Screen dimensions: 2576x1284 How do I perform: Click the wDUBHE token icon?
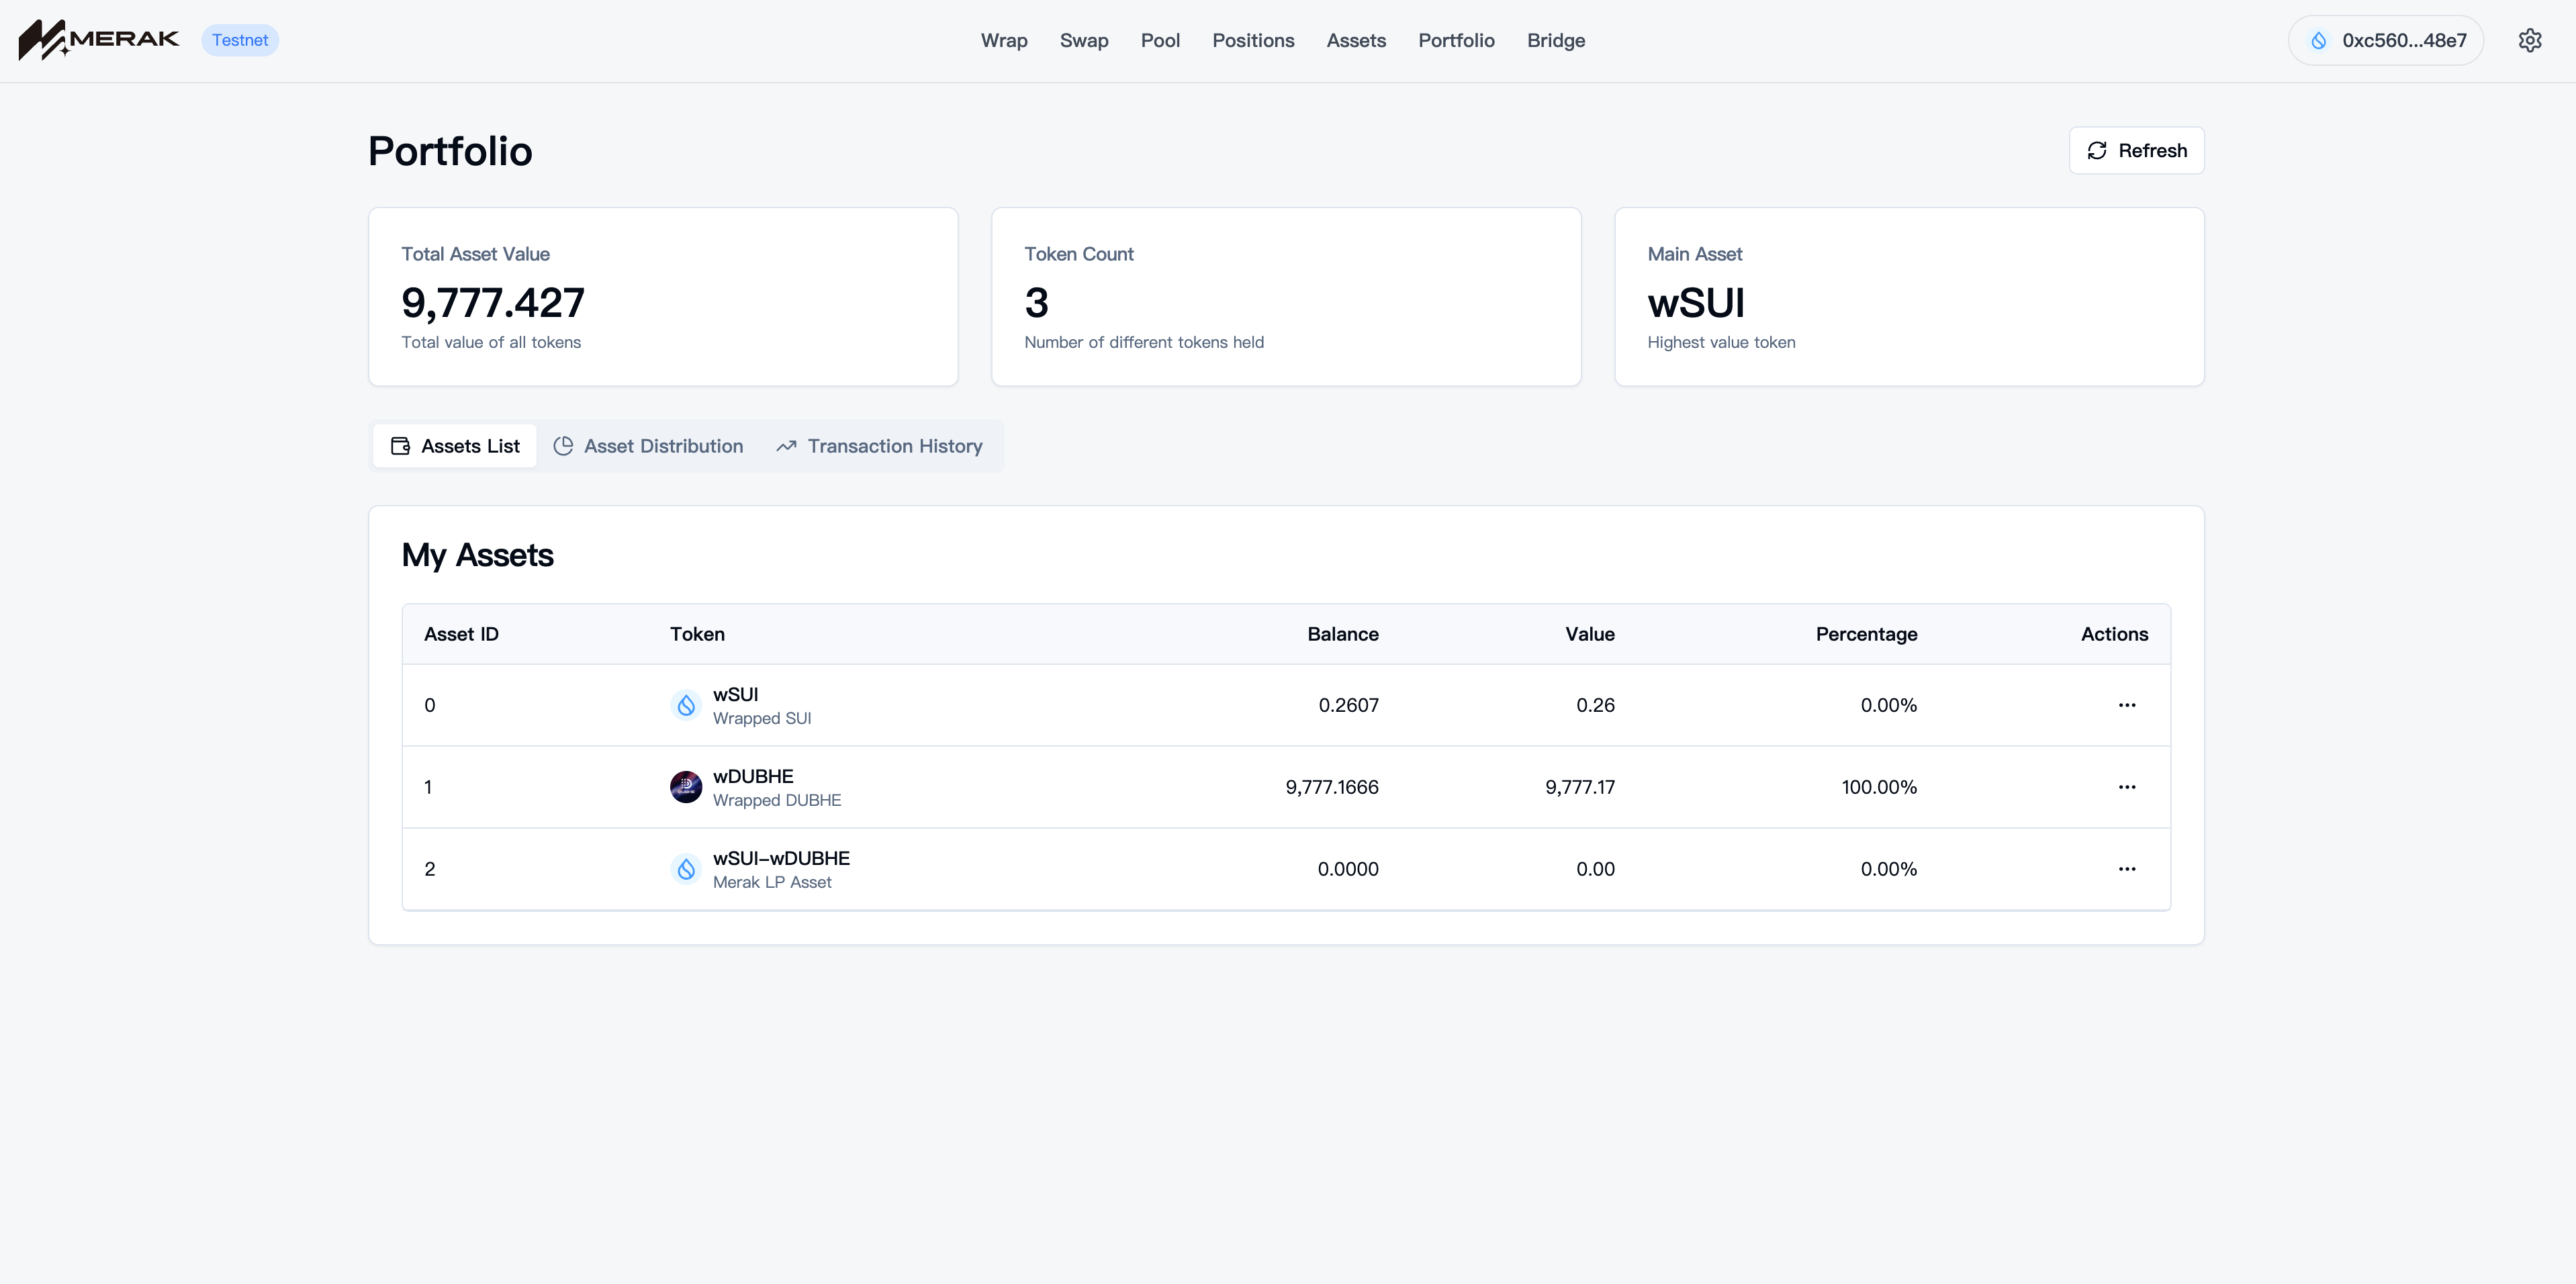click(x=686, y=787)
